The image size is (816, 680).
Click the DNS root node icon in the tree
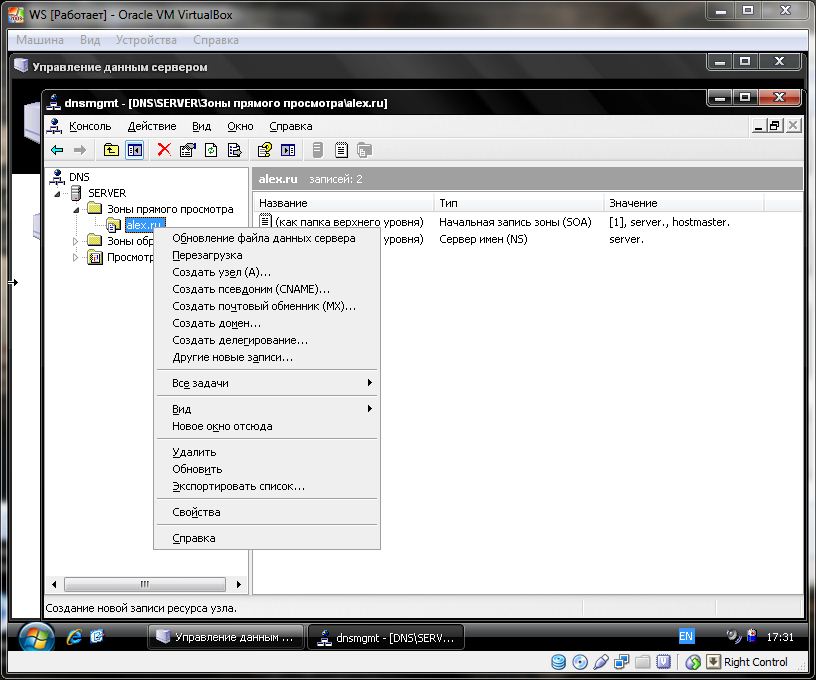(56, 177)
